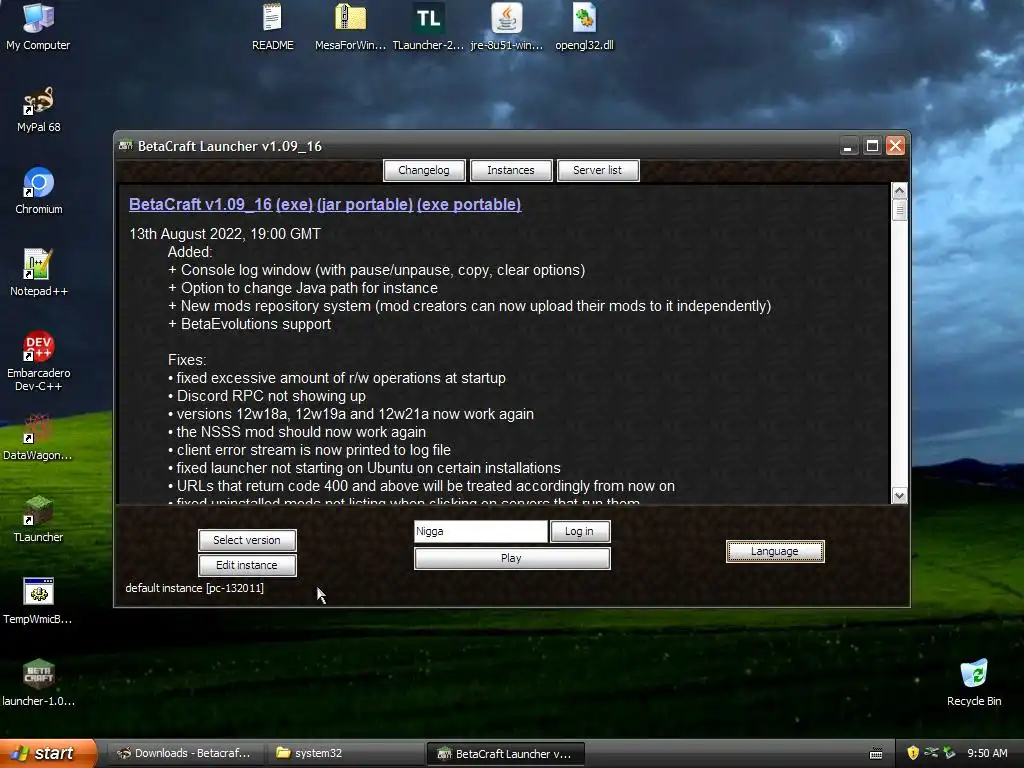
Task: Click the BetaEvolutions support line
Action: [x=249, y=324]
